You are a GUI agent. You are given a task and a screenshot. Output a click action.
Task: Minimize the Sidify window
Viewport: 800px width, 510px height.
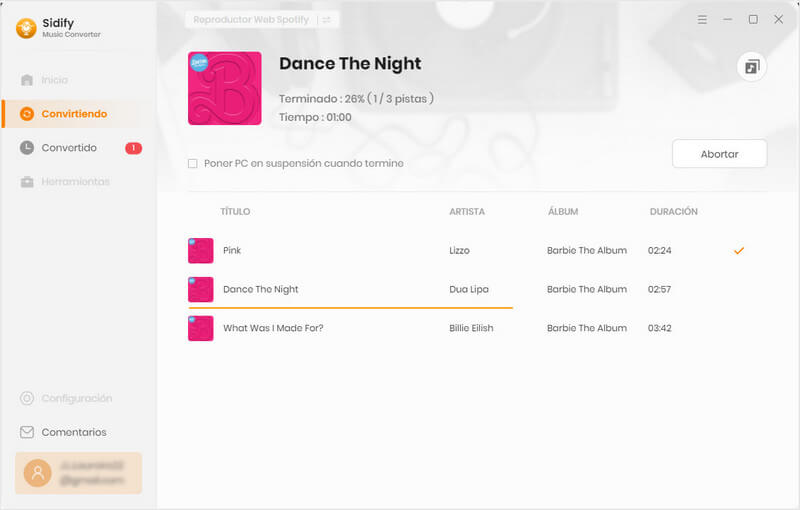coord(728,19)
